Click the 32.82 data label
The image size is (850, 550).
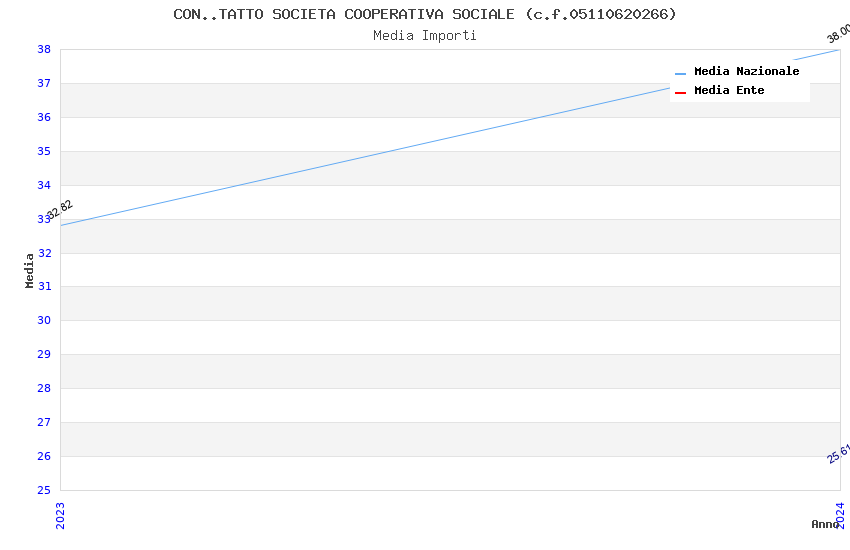[x=59, y=209]
